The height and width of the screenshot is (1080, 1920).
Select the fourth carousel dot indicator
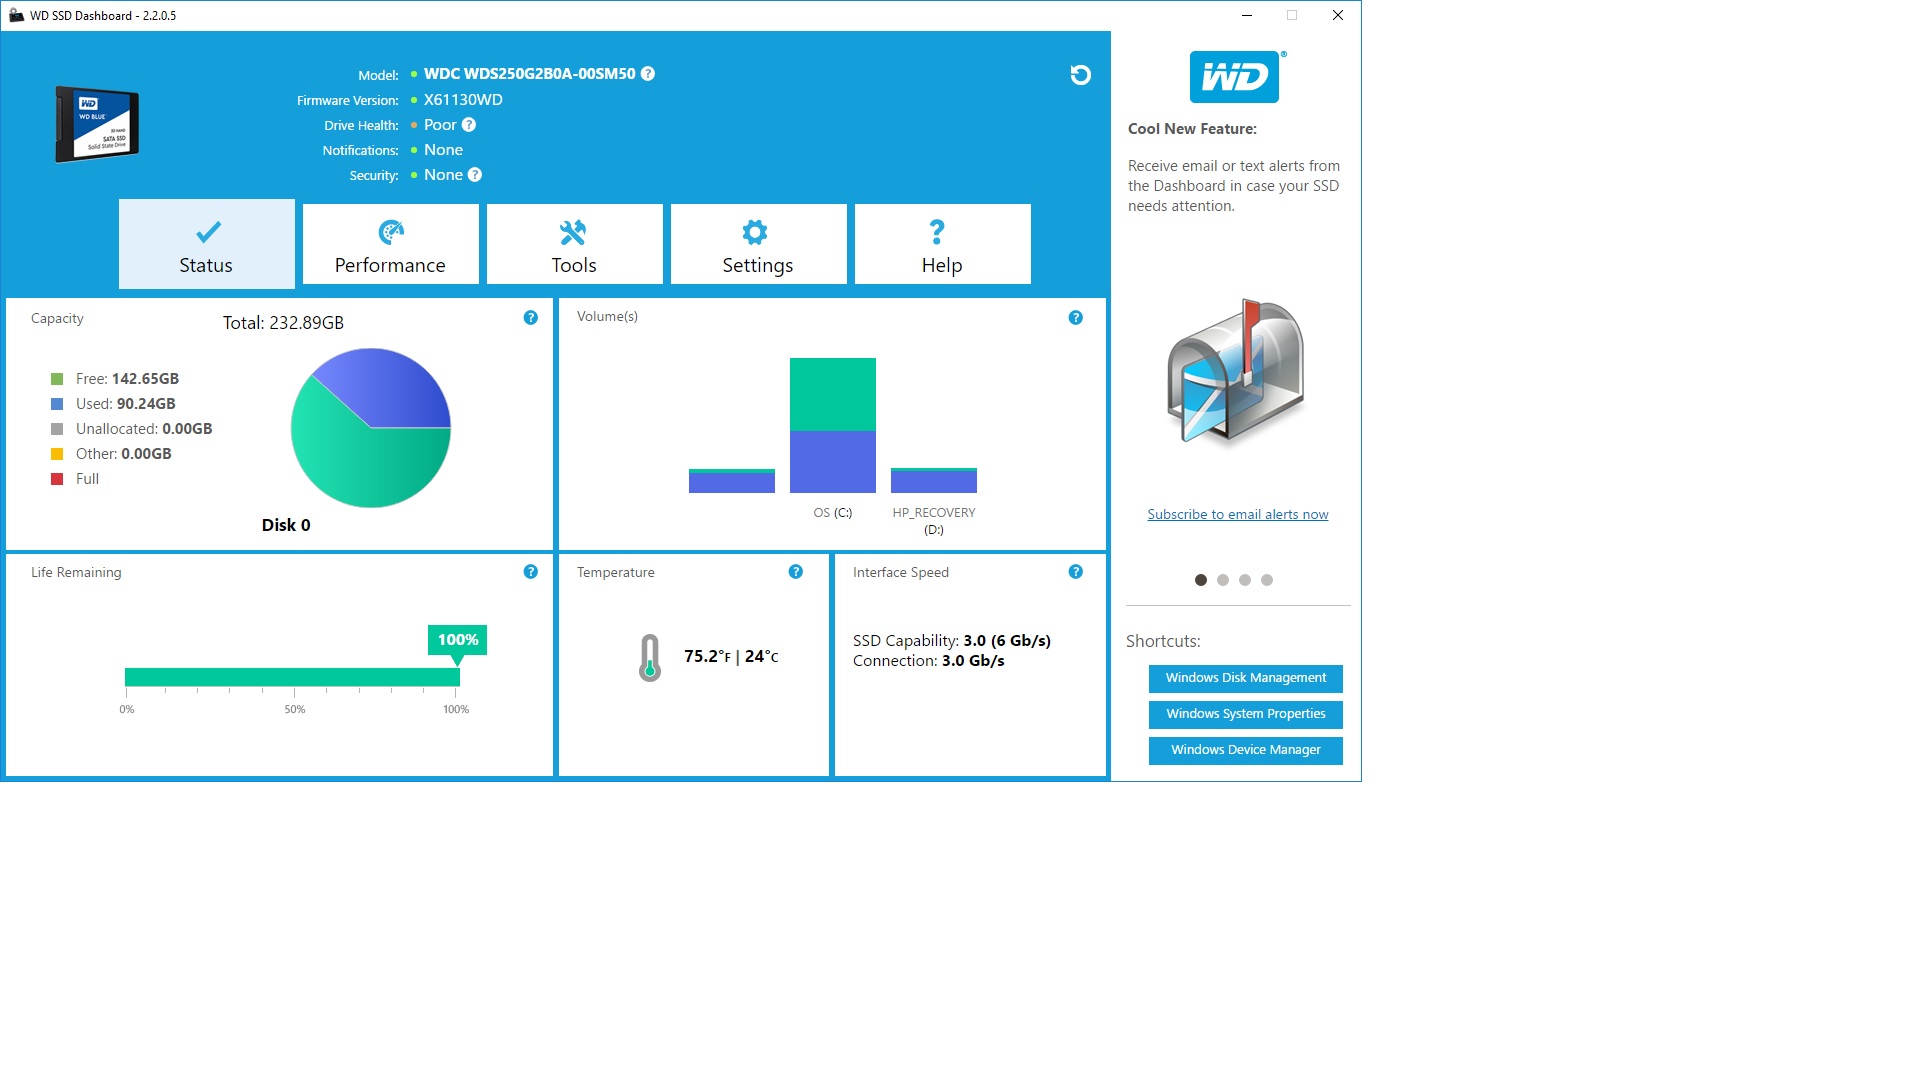point(1267,580)
